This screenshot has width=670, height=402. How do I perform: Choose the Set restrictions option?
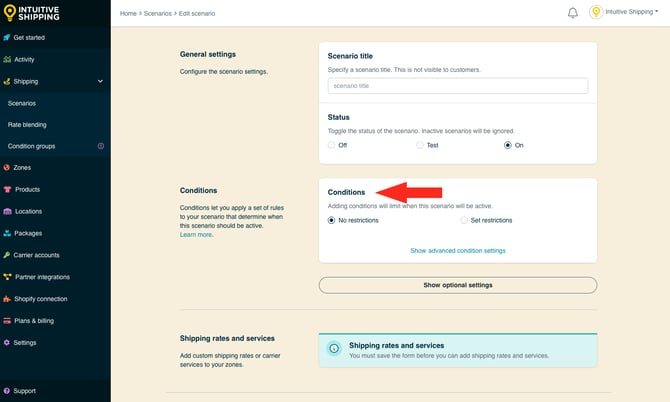[464, 220]
